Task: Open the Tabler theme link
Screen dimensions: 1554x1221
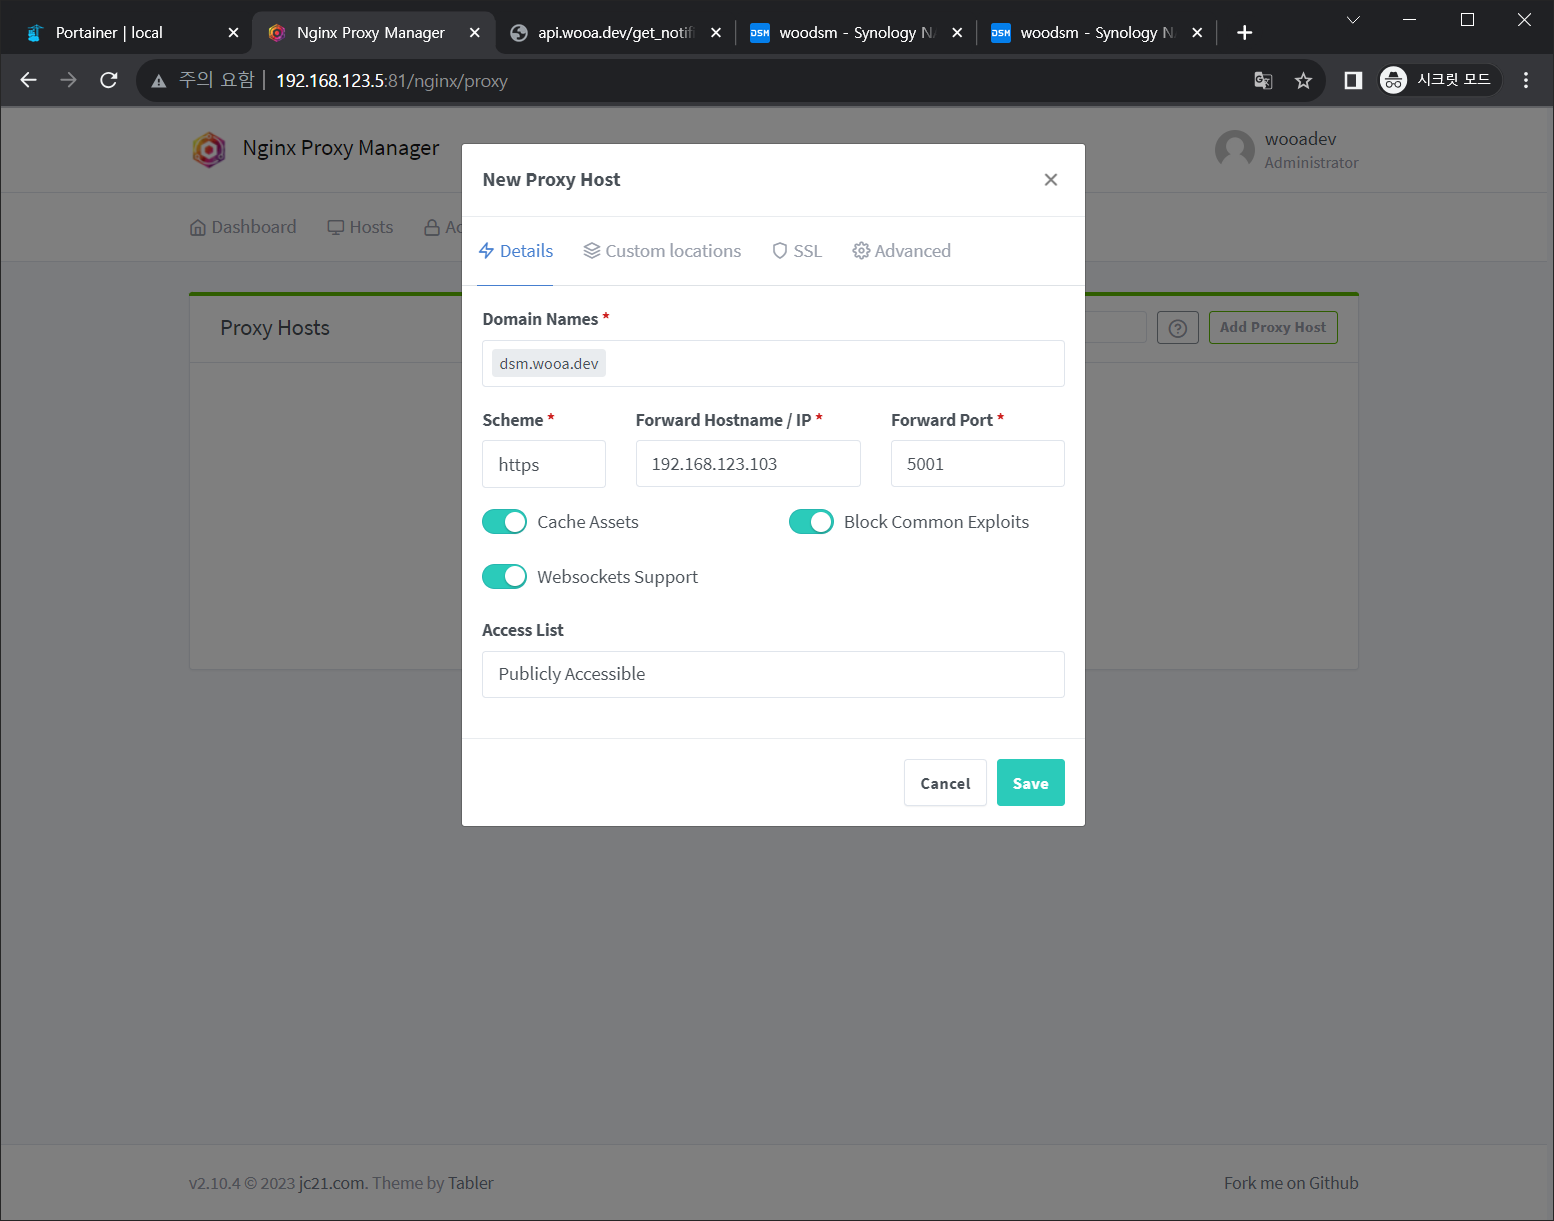Action: 471,1183
